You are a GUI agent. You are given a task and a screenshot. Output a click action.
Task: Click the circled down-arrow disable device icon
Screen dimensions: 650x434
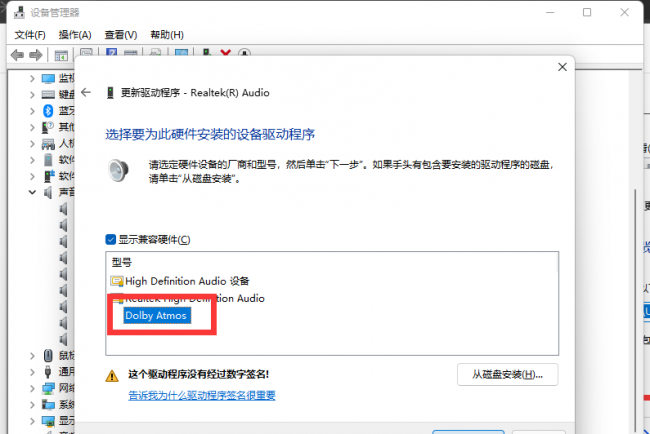coord(245,53)
